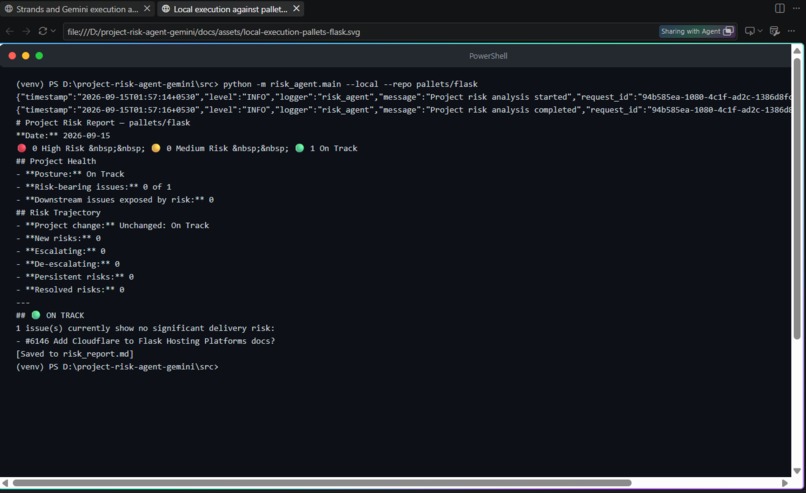Select the Local execution against pallets tab

(230, 9)
